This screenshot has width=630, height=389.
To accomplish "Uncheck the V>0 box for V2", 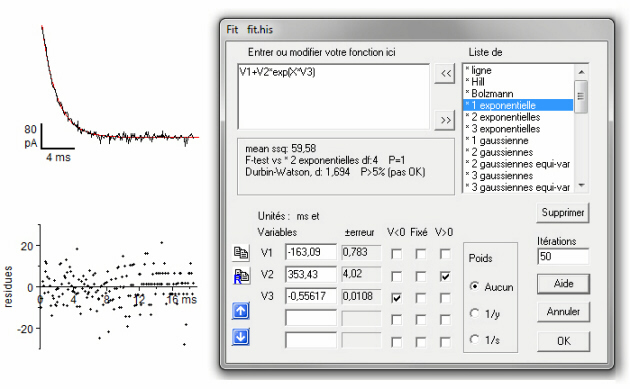I will coord(445,276).
